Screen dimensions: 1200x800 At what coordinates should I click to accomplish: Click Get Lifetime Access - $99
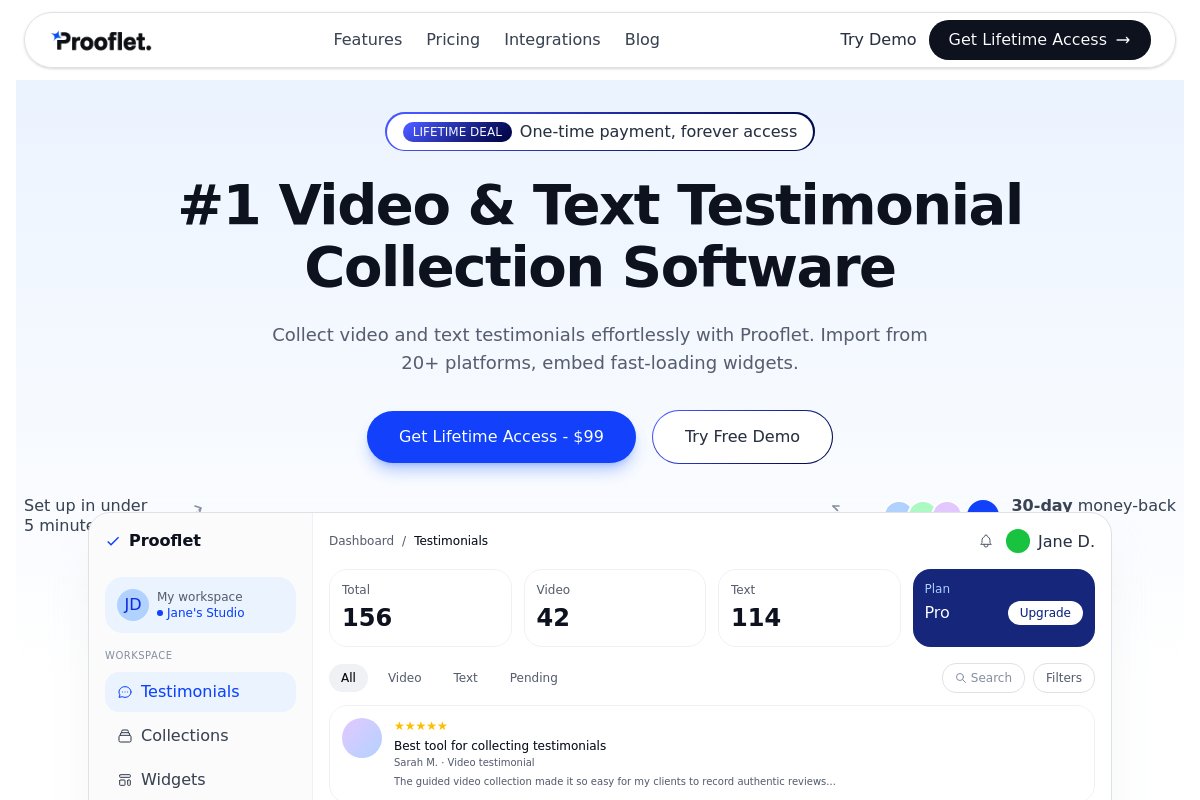click(x=501, y=436)
